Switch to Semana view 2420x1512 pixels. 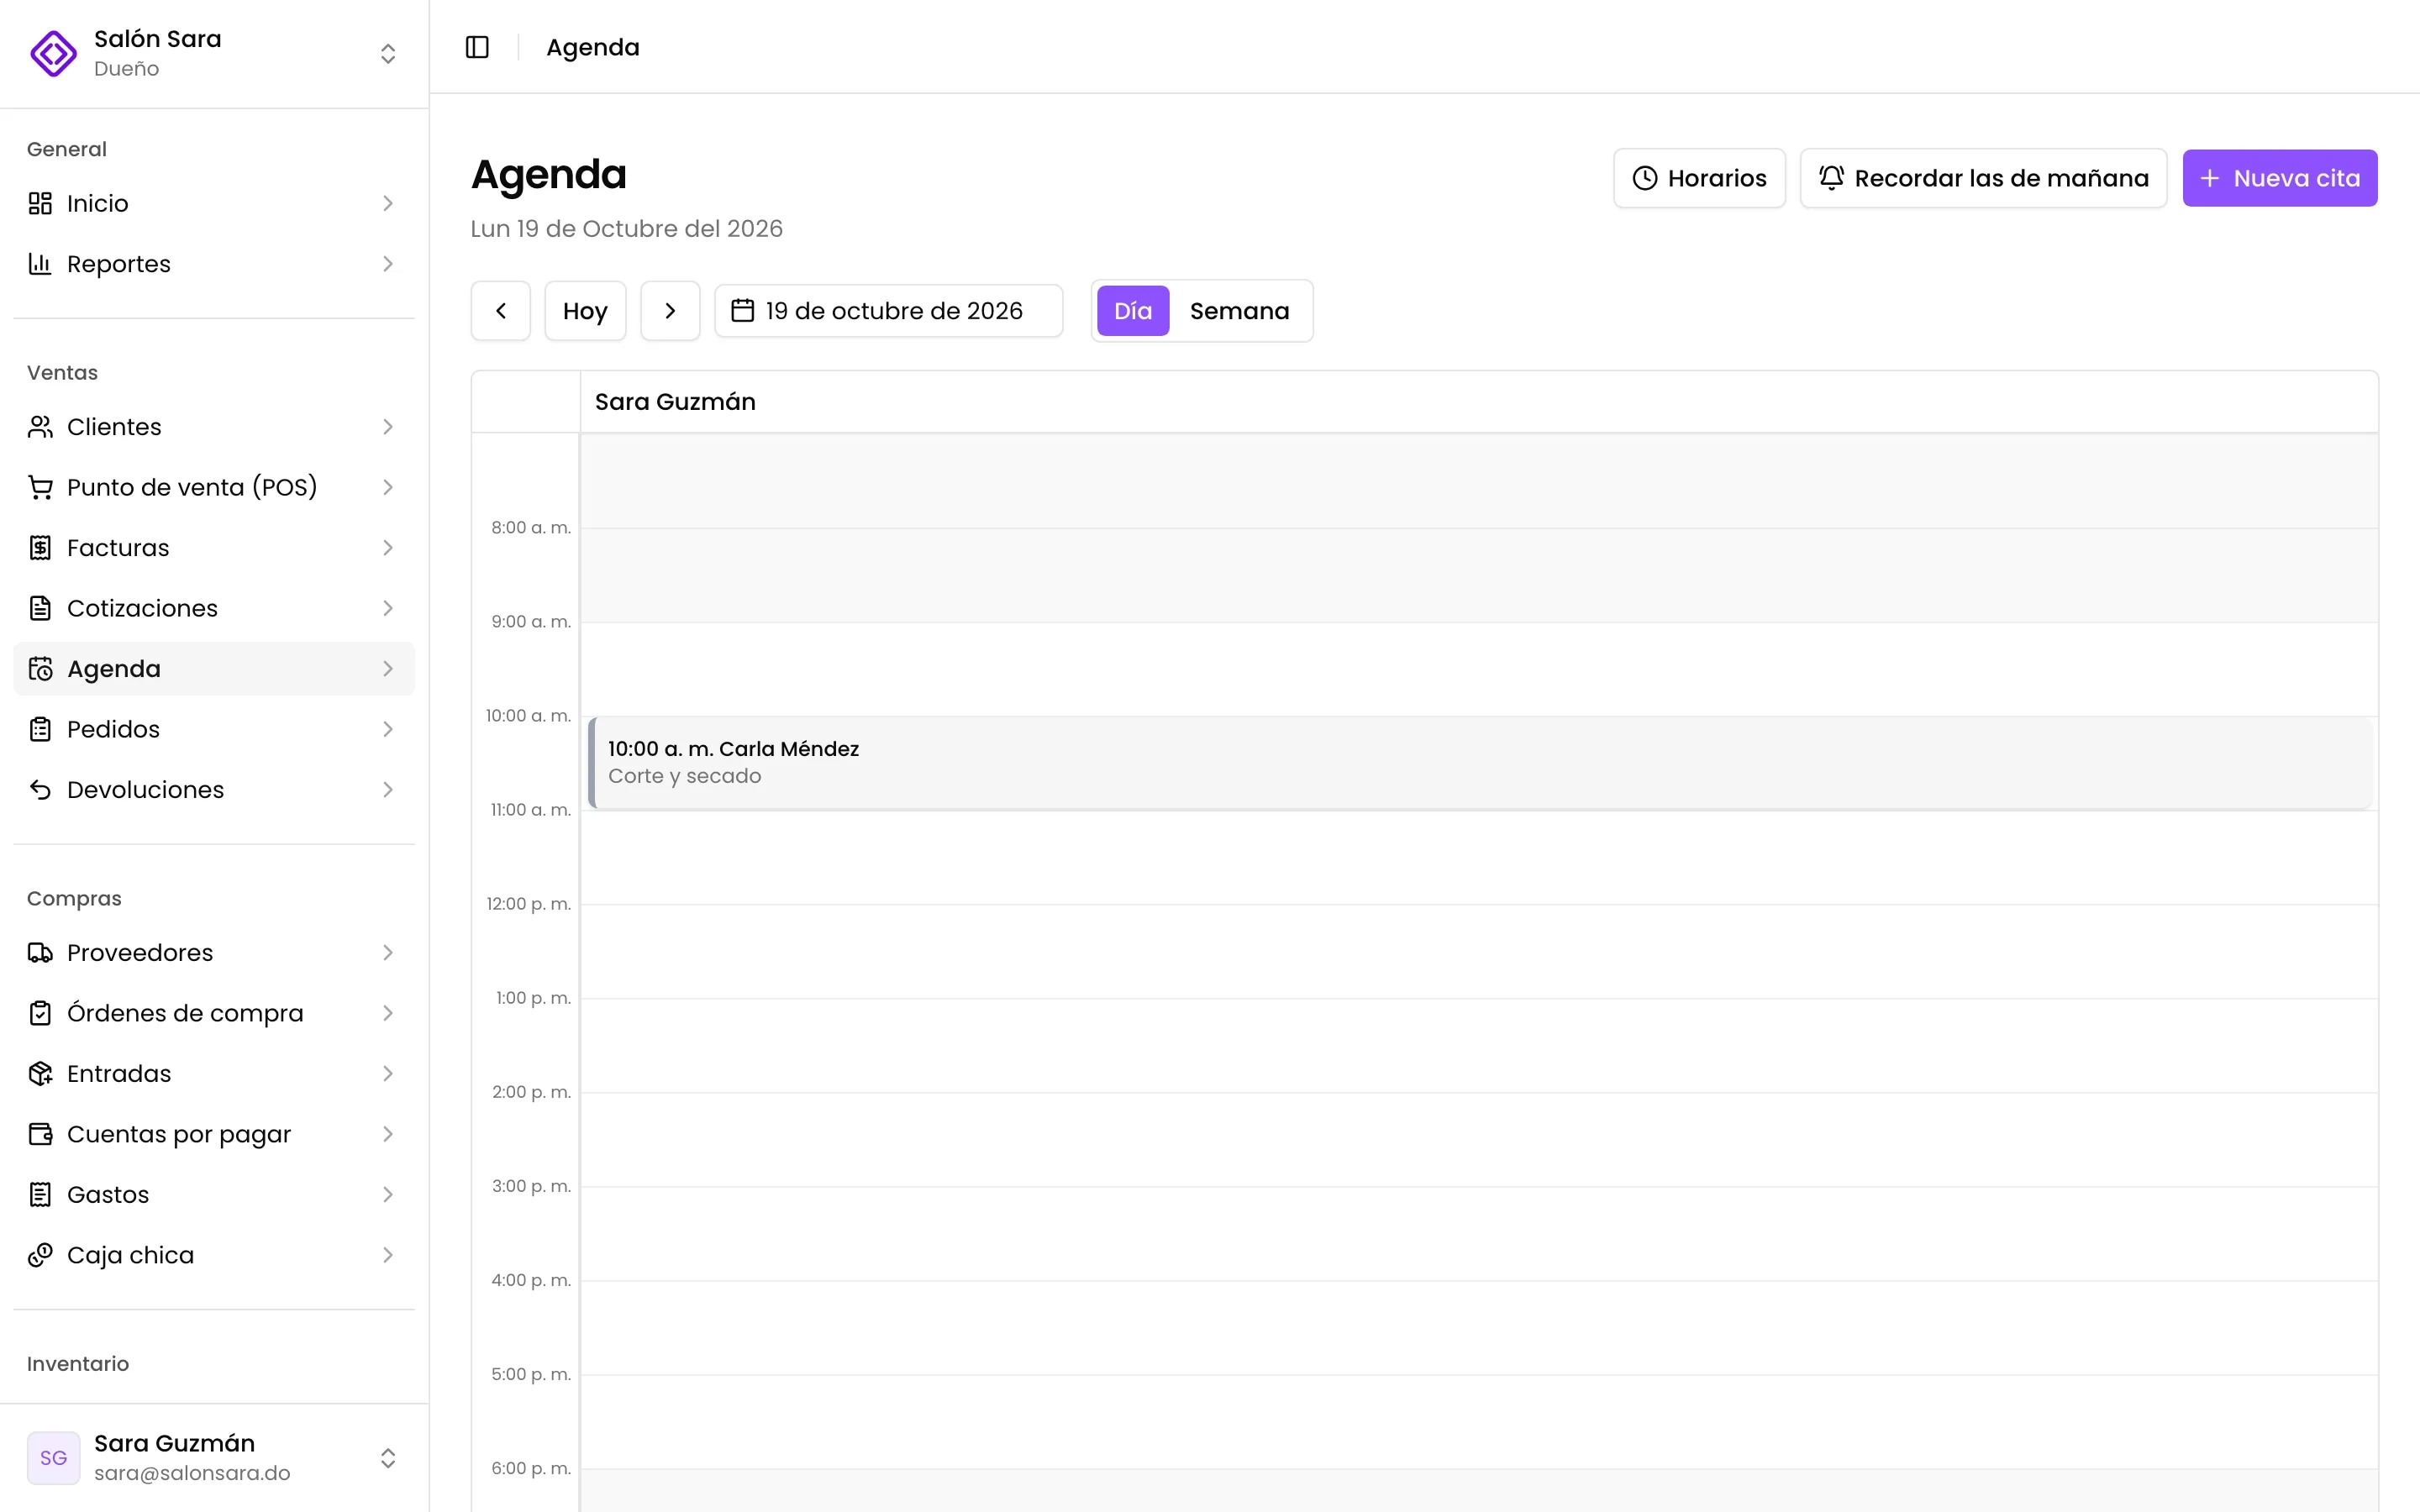coord(1239,311)
